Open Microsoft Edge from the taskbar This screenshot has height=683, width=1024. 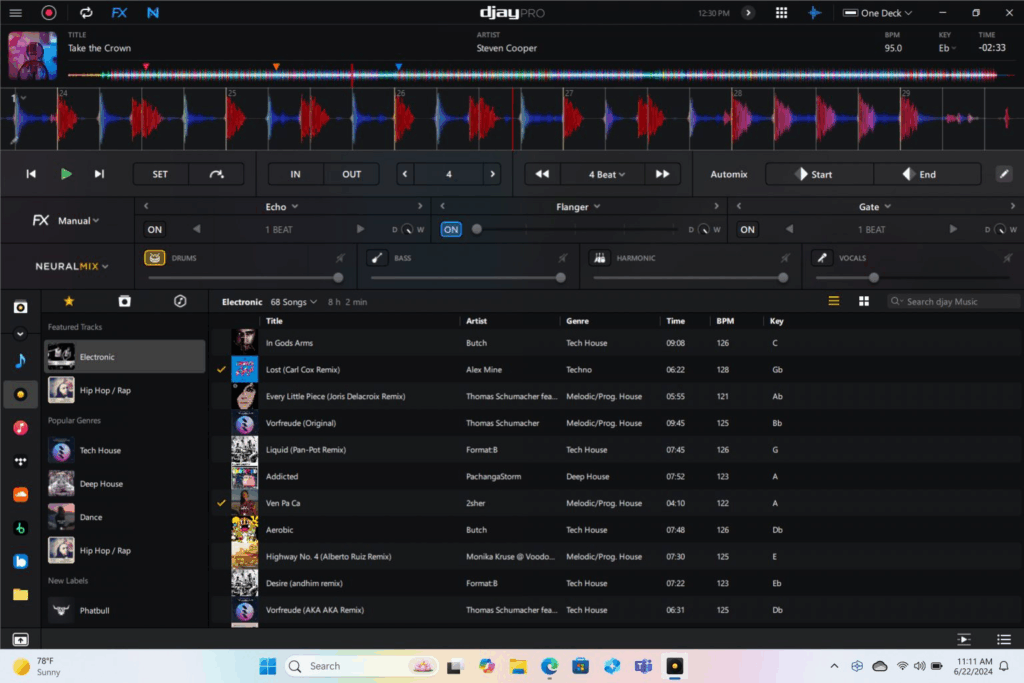549,666
